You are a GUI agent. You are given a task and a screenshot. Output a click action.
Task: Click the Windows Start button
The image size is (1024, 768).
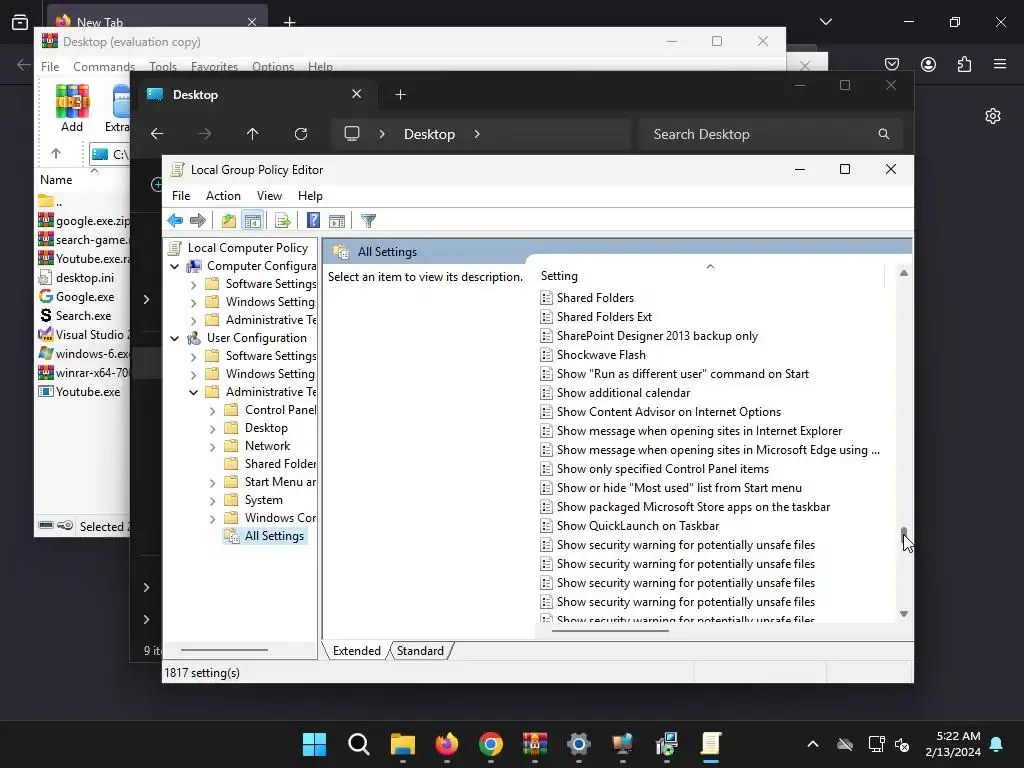314,744
